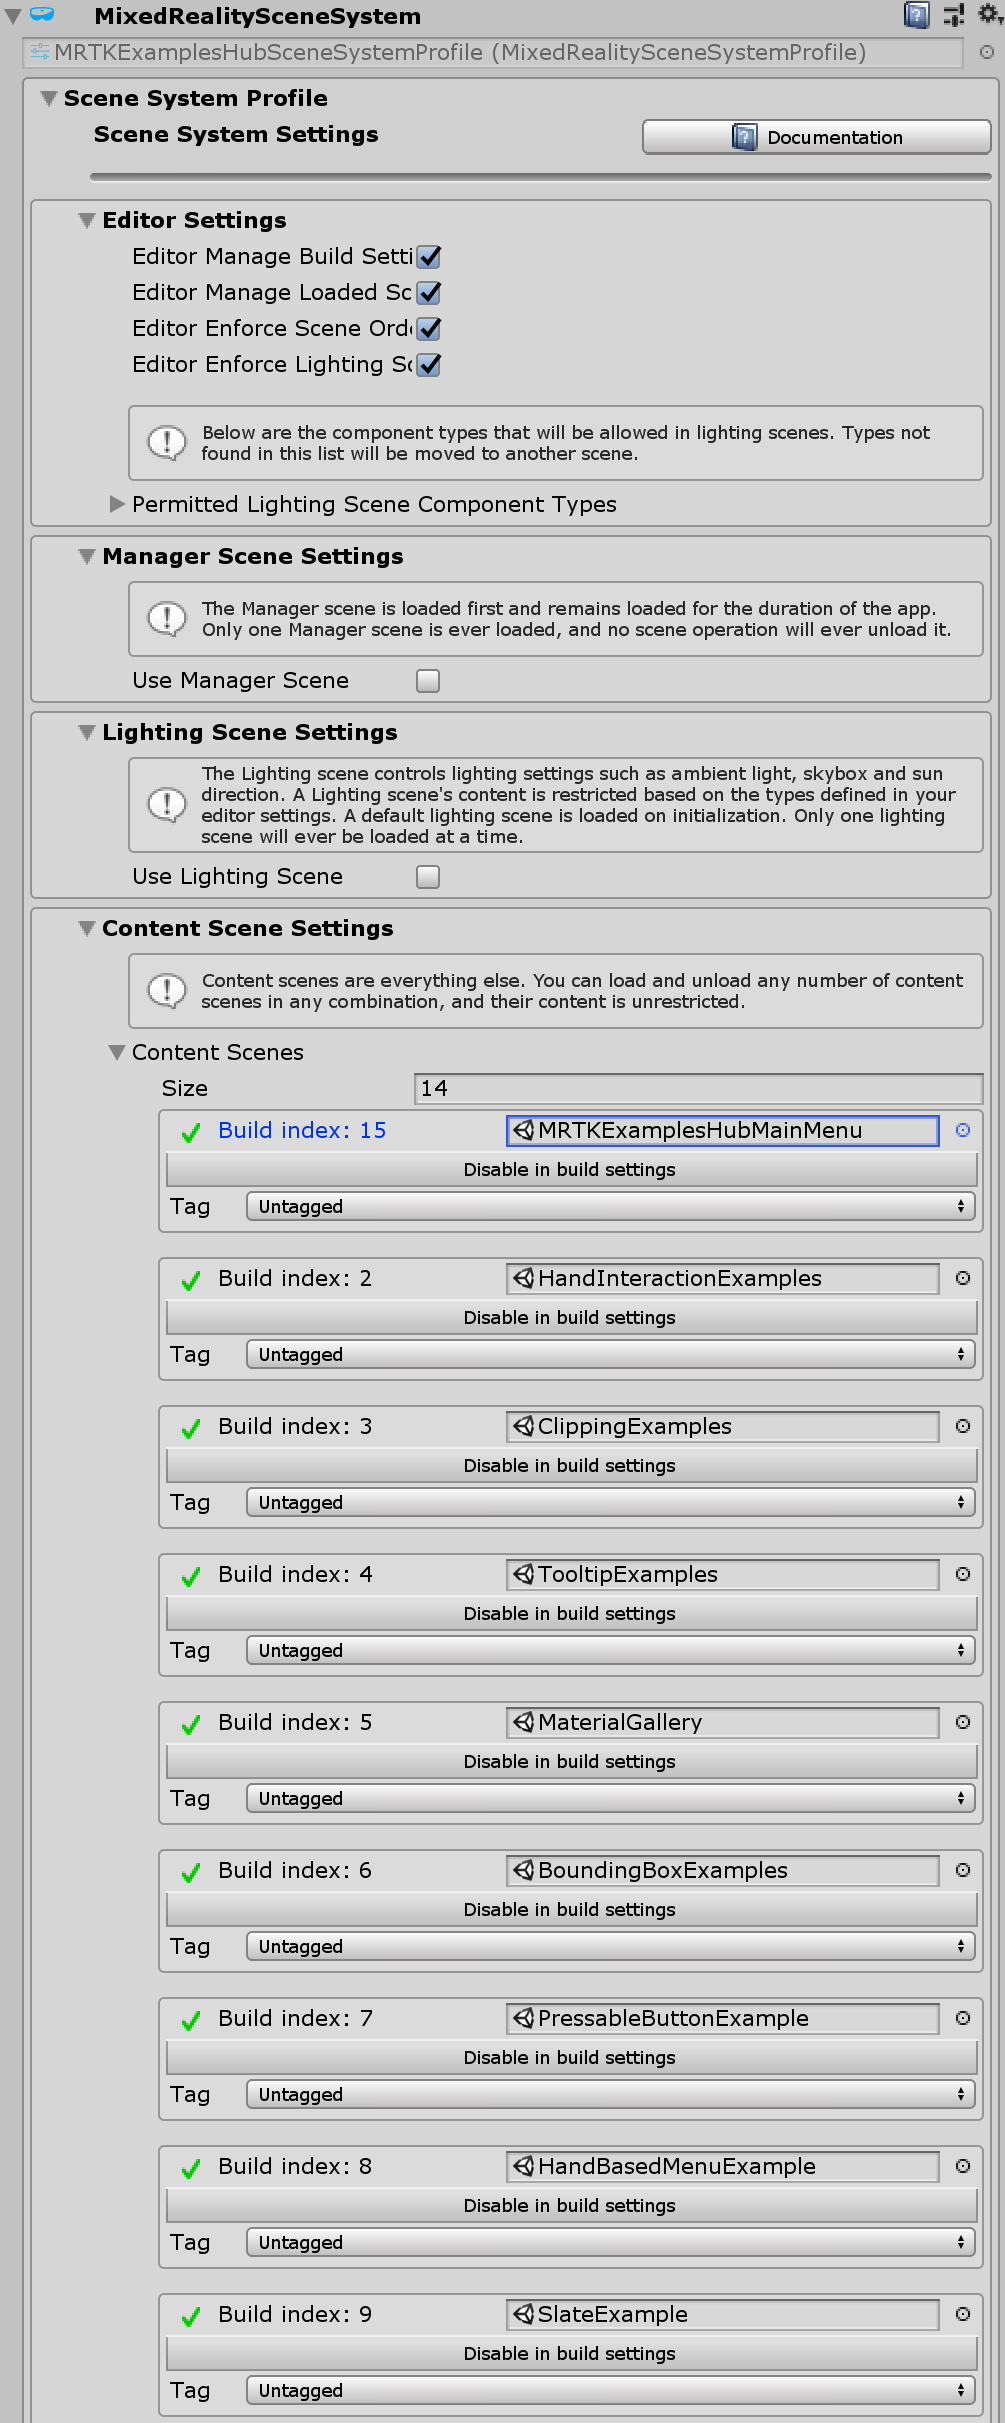Viewport: 1005px width, 2423px height.
Task: Collapse the Lighting Scene Settings section
Action: tap(87, 732)
